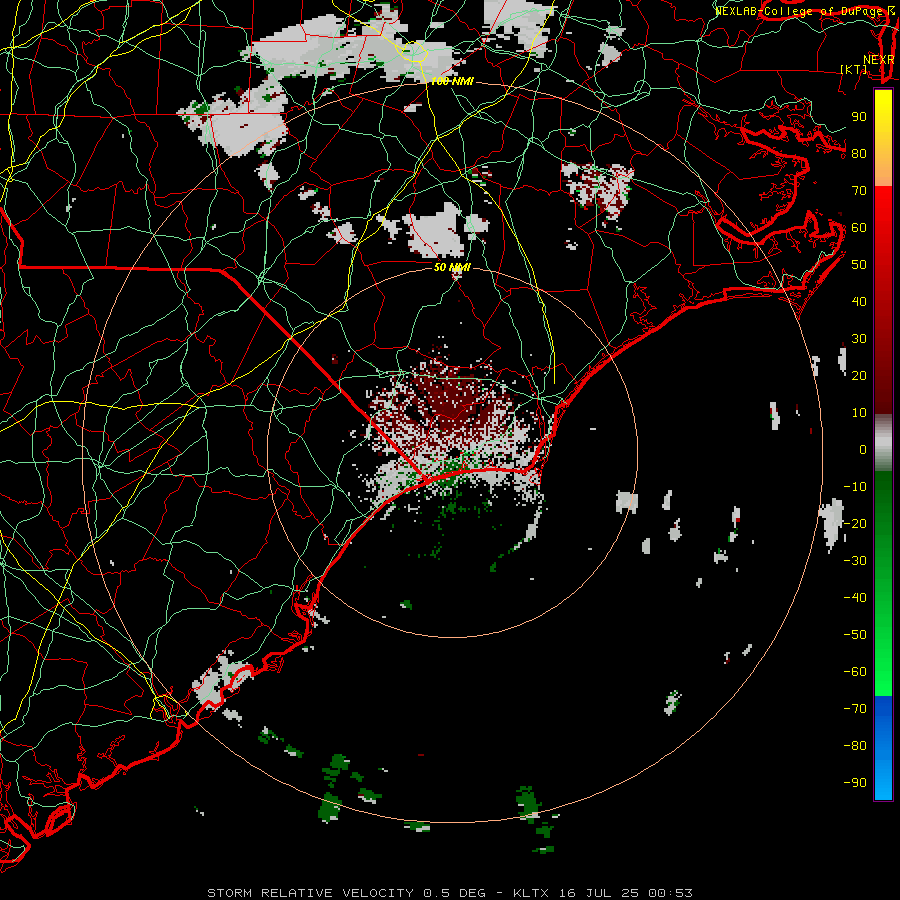The width and height of the screenshot is (900, 900).
Task: Click the "NEXR" text above the color scale
Action: click(x=879, y=60)
